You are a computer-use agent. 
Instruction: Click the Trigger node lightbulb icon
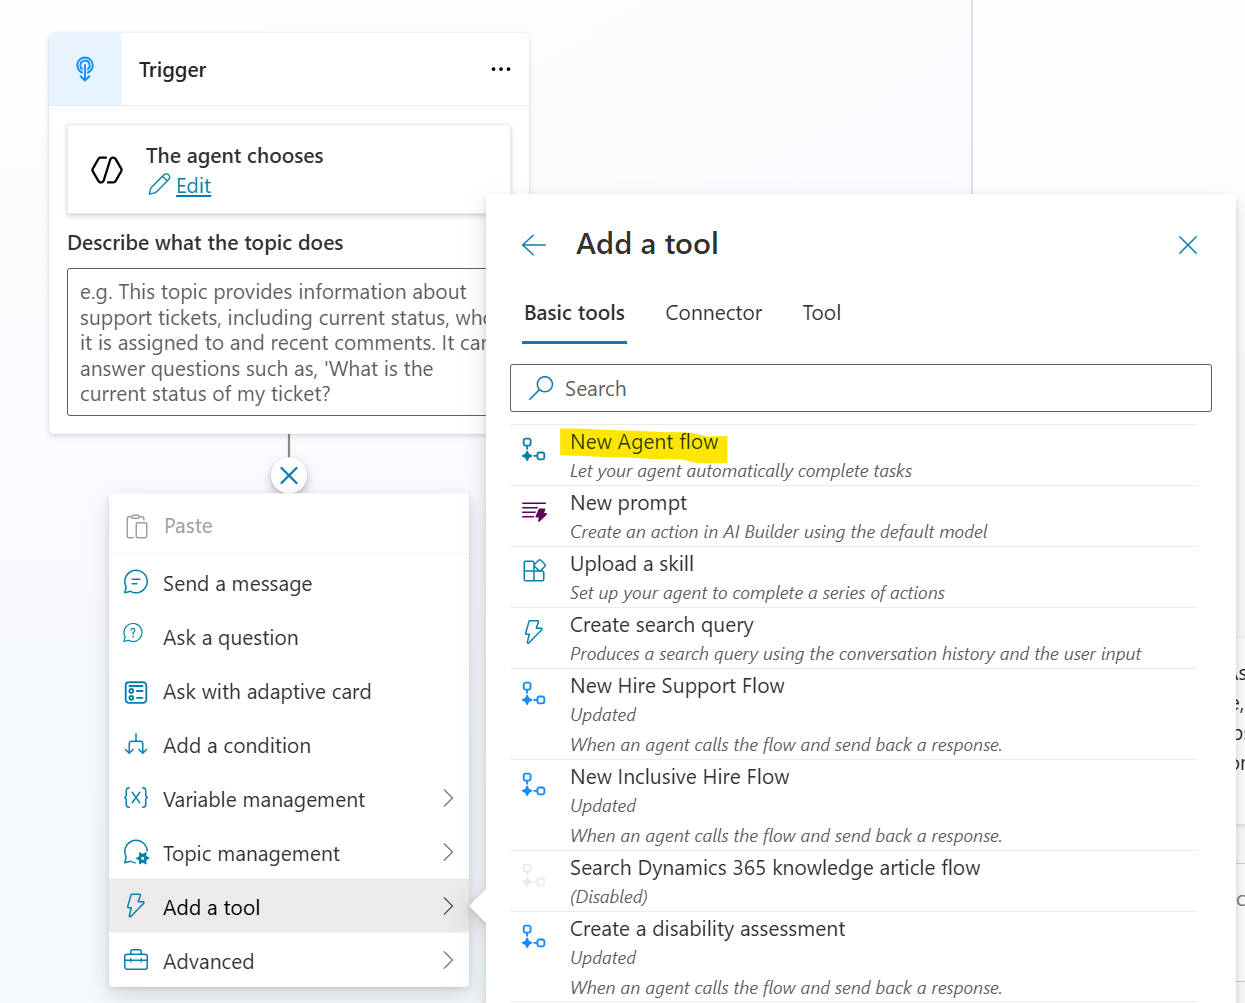click(85, 69)
